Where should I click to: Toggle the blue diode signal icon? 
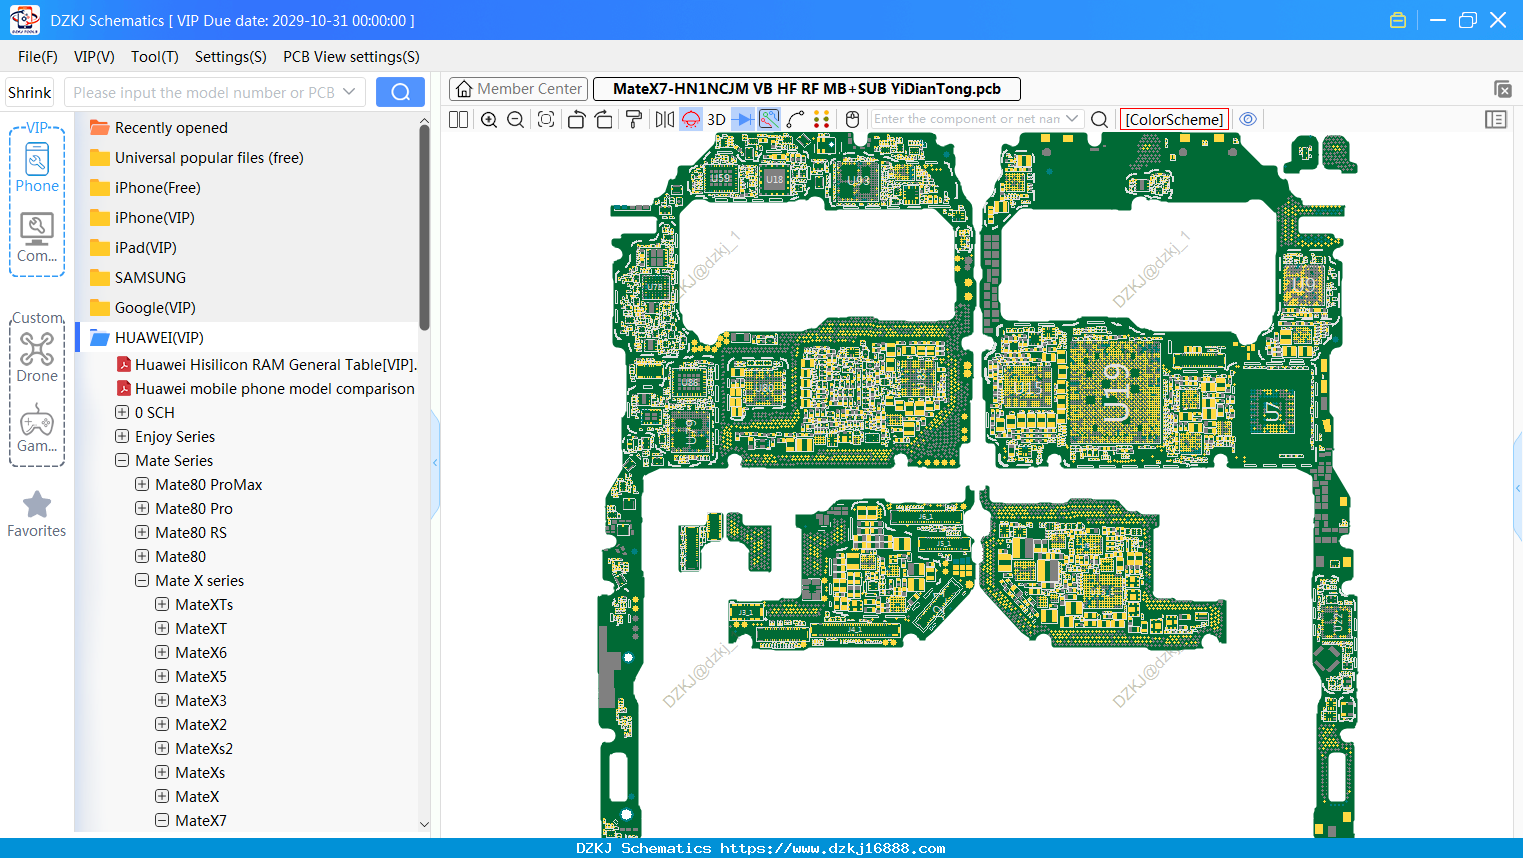click(743, 119)
